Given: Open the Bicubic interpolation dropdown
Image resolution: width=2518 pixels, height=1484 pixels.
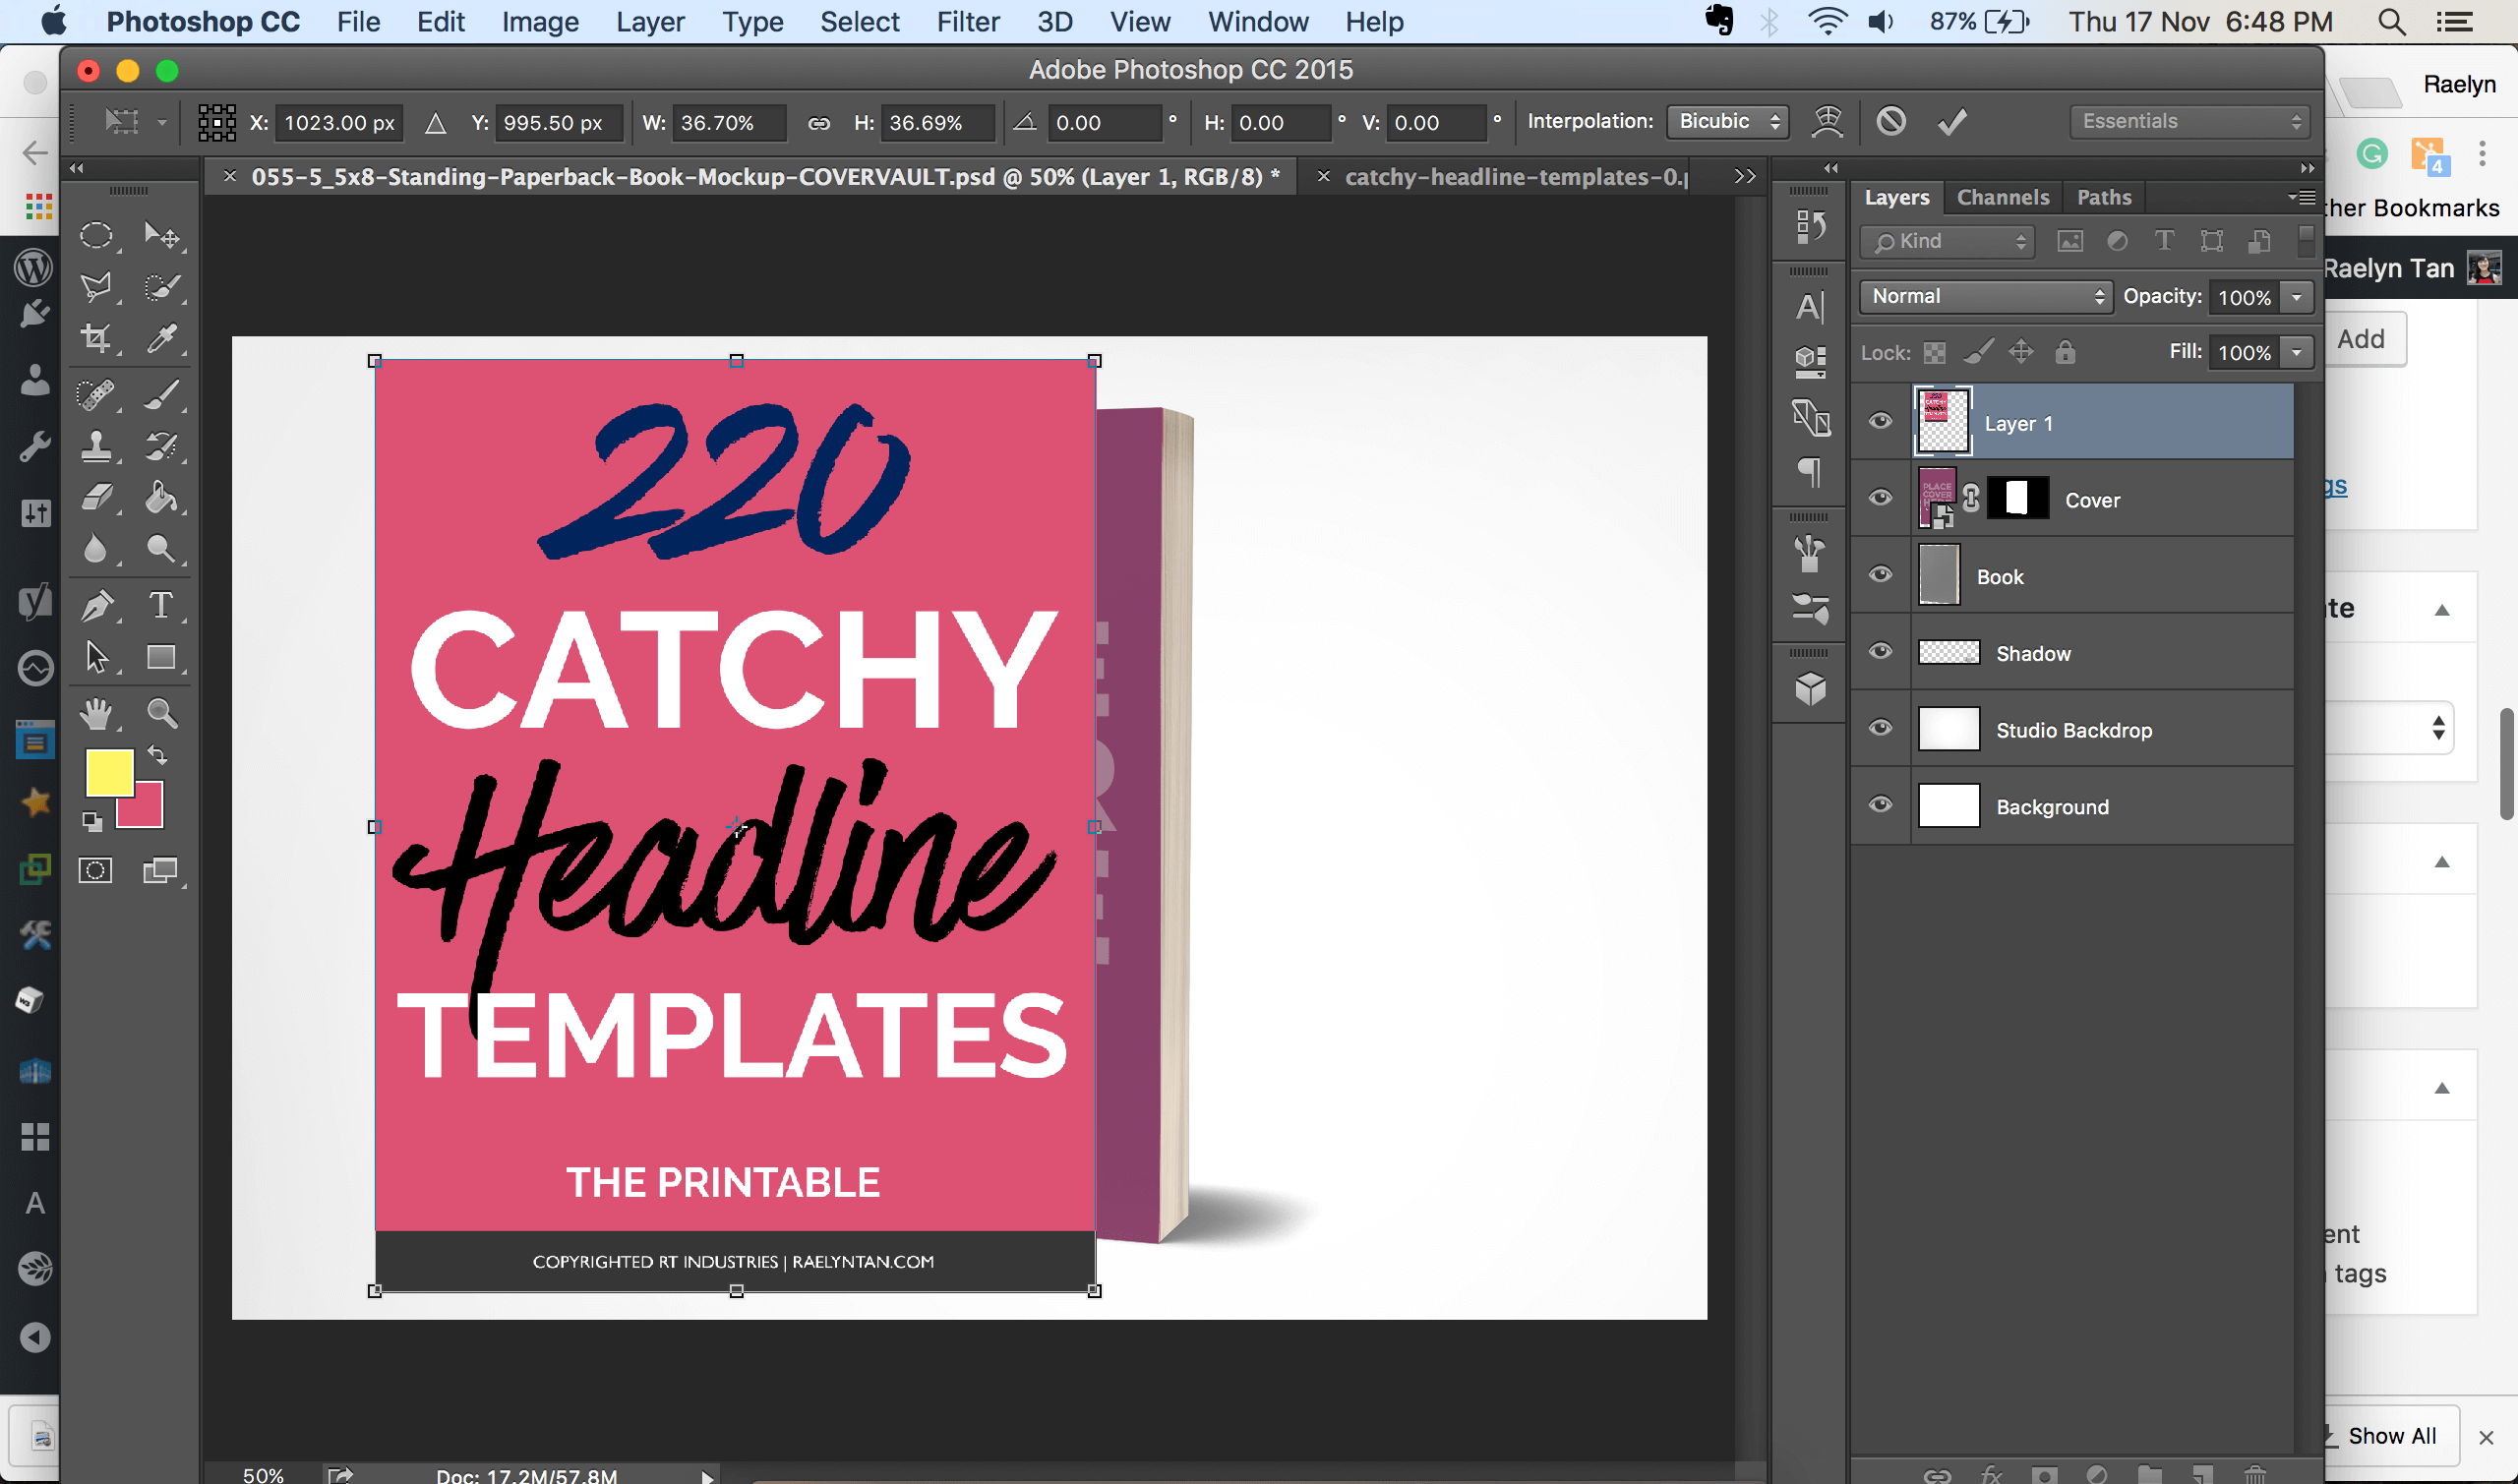Looking at the screenshot, I should pos(1727,121).
